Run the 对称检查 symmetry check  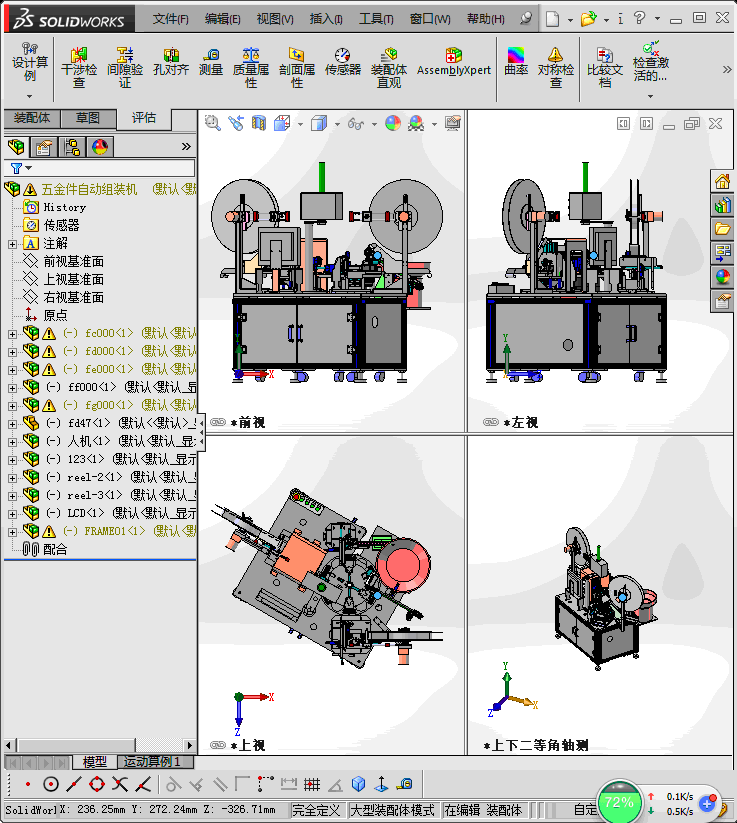coord(555,68)
